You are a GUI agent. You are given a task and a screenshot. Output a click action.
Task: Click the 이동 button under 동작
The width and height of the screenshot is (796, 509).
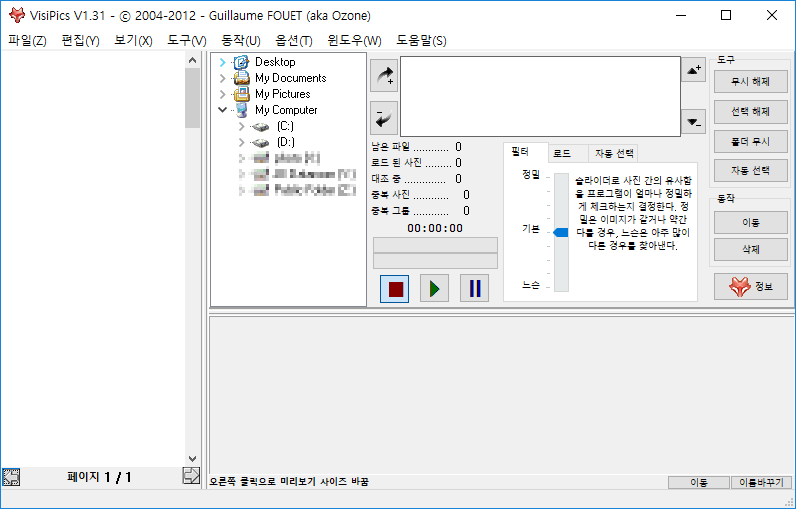pos(750,223)
